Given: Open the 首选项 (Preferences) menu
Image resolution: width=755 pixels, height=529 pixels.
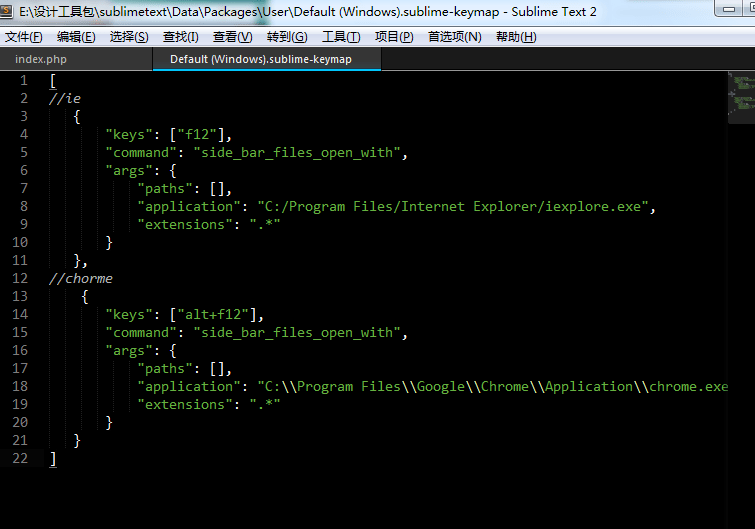Looking at the screenshot, I should (x=454, y=37).
